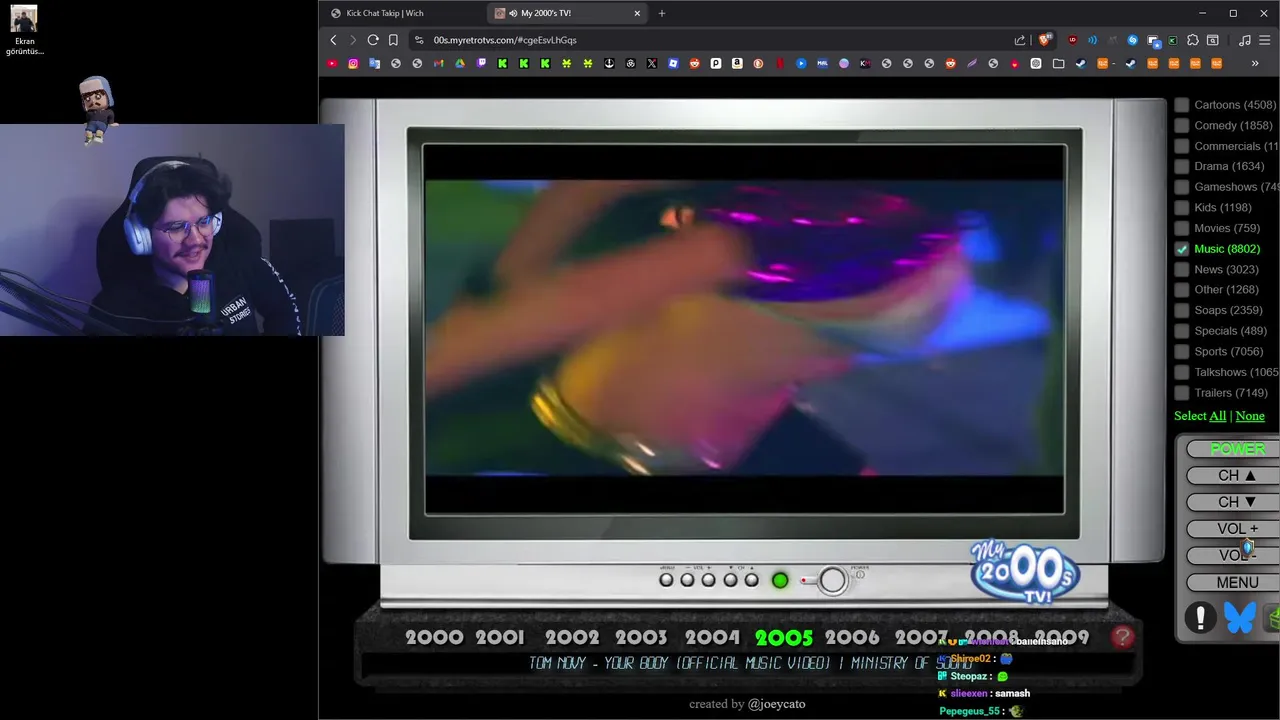Open the Ekran görüntüsü desktop icon
The height and width of the screenshot is (720, 1280).
[24, 30]
